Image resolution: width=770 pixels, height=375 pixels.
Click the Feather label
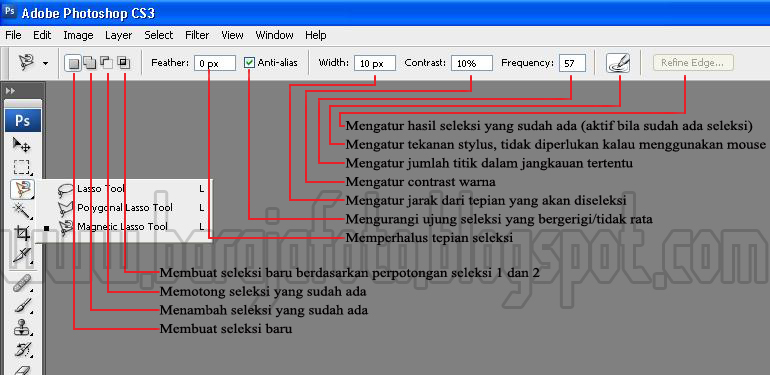tap(170, 63)
